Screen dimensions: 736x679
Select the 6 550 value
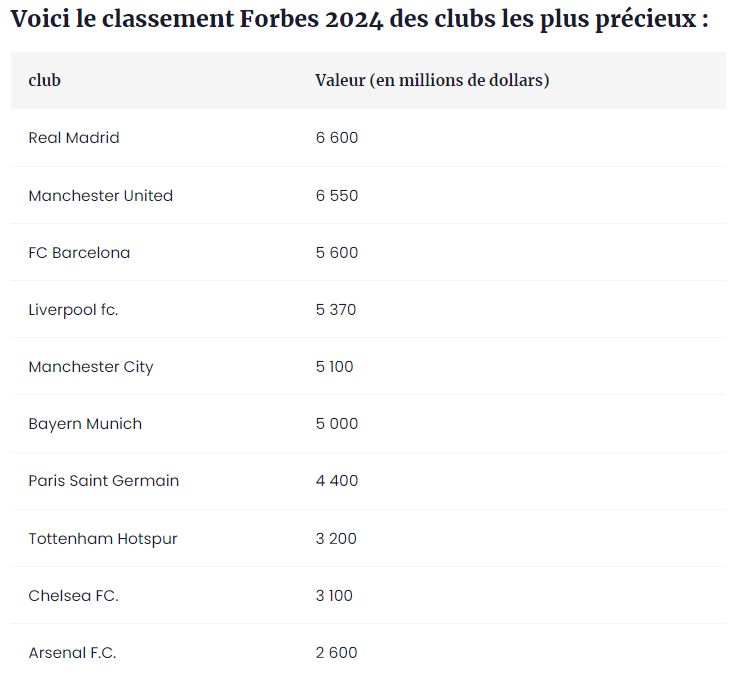click(337, 196)
